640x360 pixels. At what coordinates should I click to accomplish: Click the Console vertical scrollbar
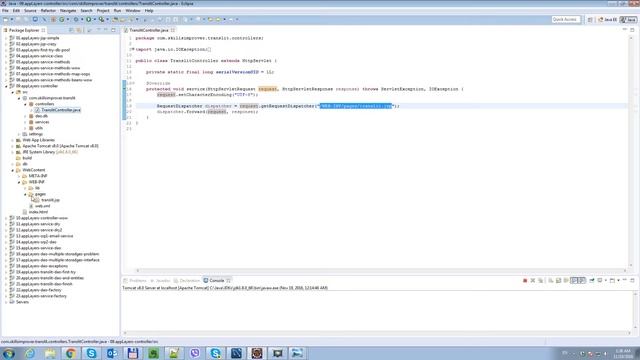pyautogui.click(x=636, y=310)
